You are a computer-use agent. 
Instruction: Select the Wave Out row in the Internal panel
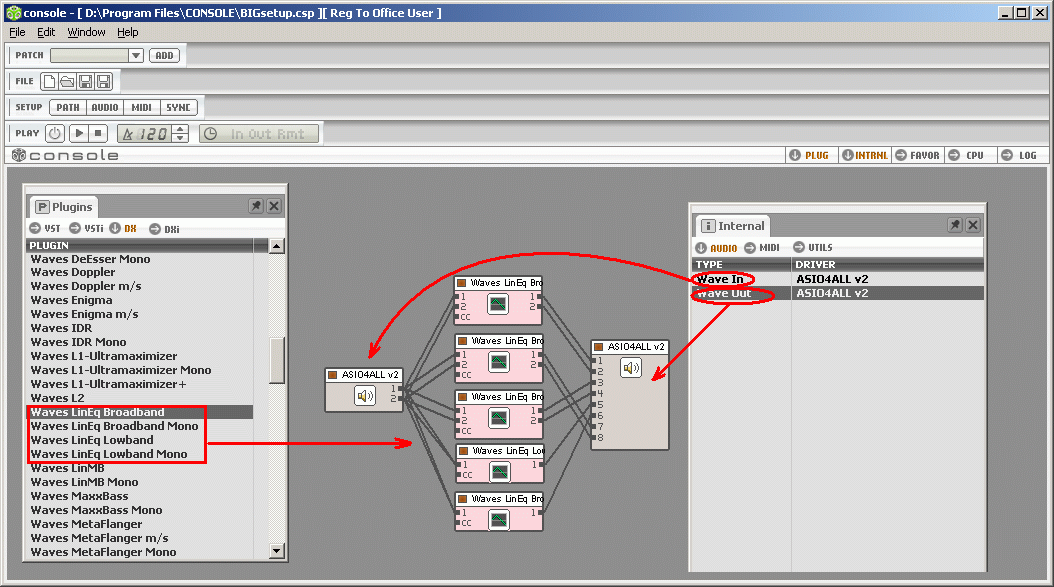coord(838,293)
